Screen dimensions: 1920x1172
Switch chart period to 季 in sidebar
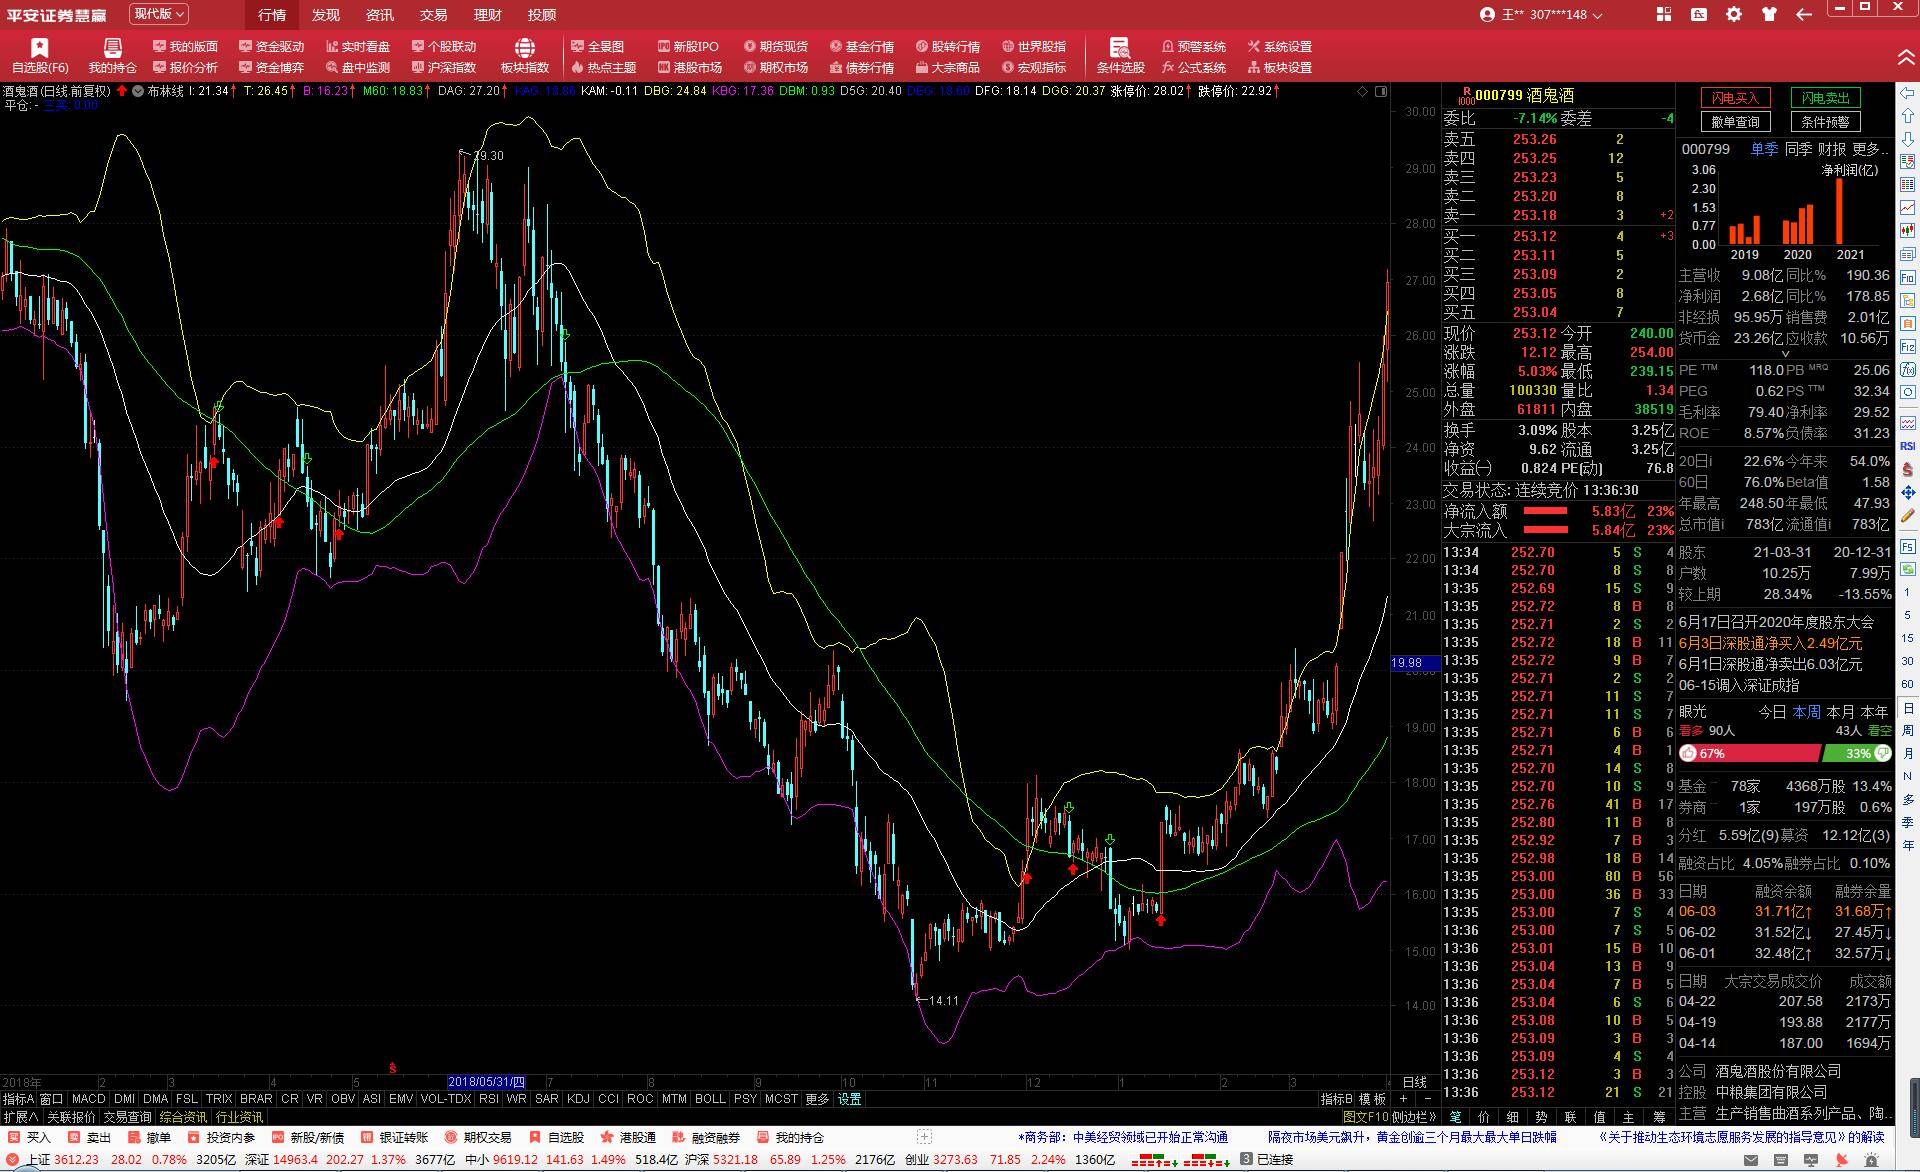click(x=1907, y=823)
